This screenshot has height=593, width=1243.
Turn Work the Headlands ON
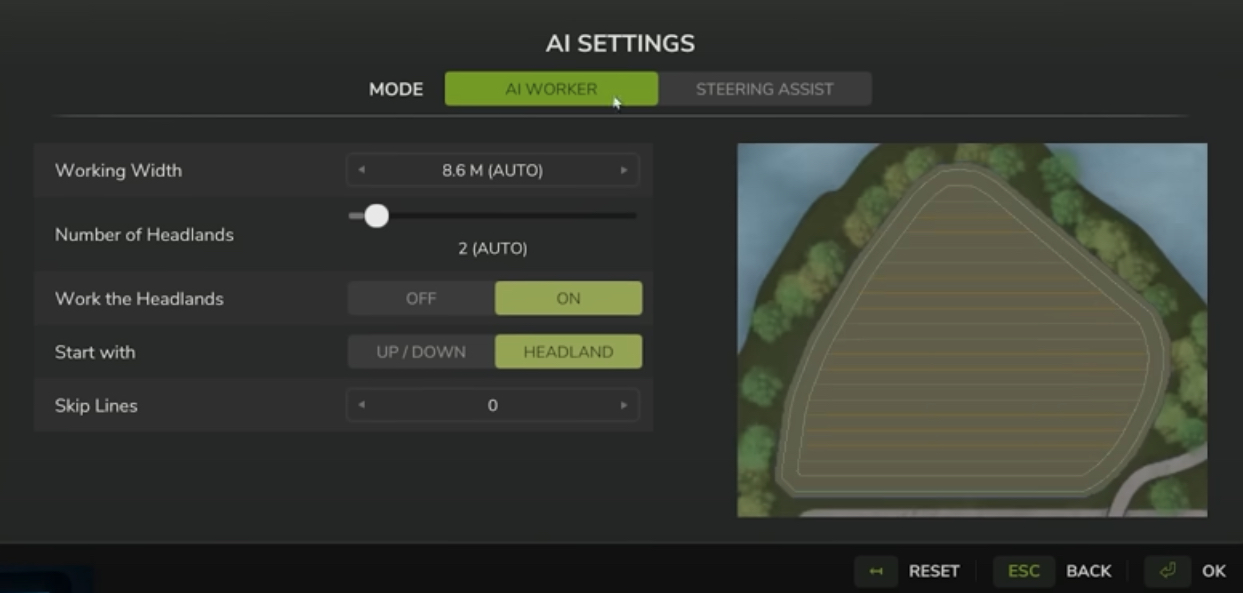click(568, 298)
